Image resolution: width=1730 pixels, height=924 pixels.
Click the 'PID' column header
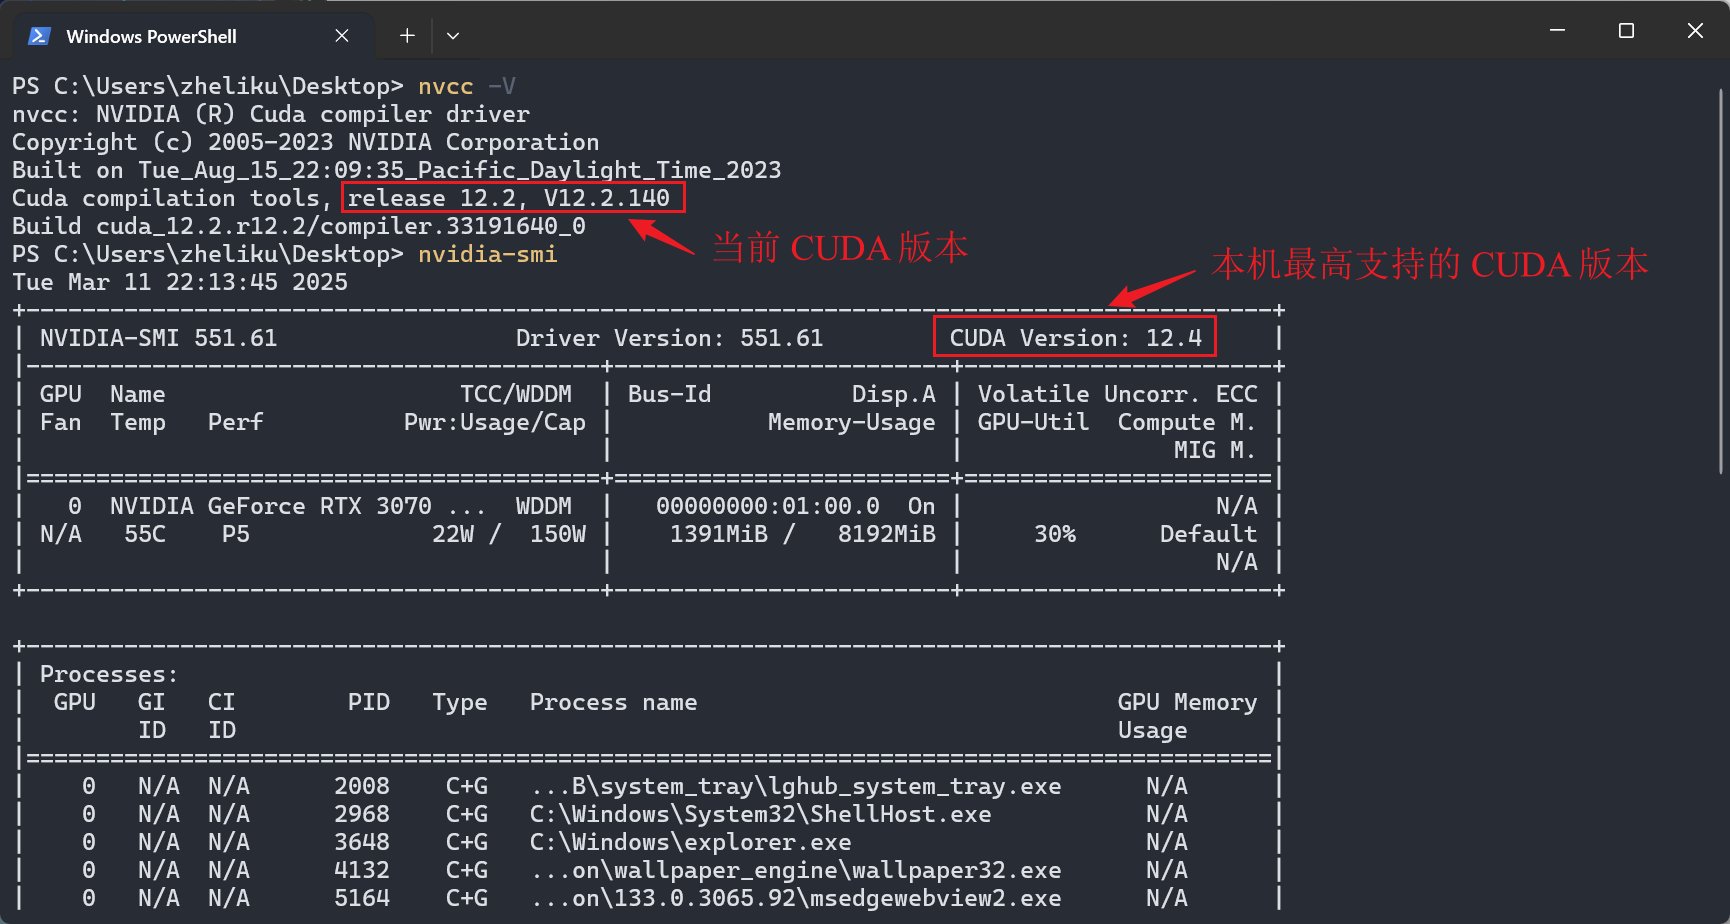pyautogui.click(x=369, y=702)
